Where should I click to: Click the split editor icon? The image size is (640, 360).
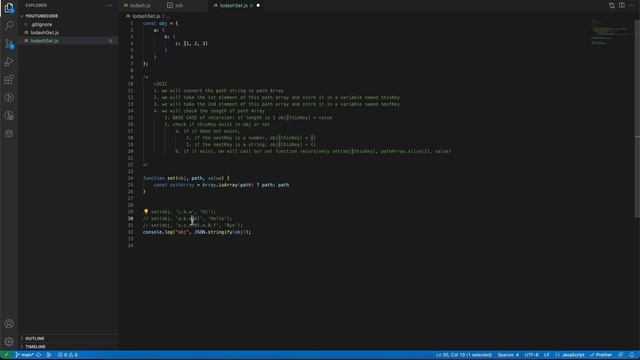[x=622, y=5]
